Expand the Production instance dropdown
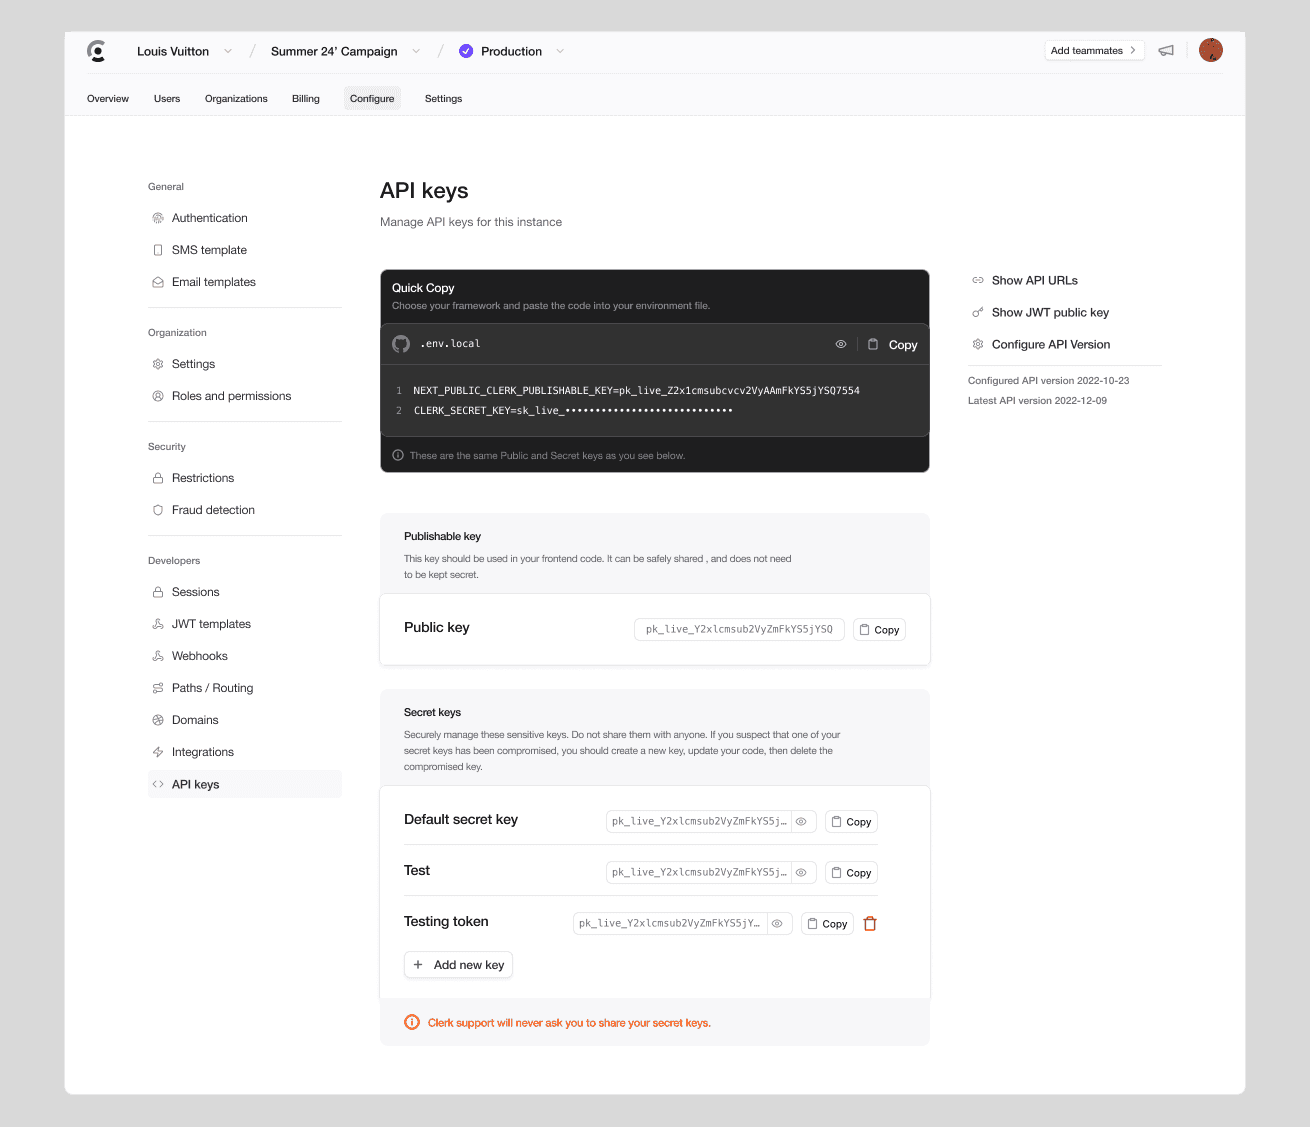The image size is (1310, 1127). click(560, 51)
